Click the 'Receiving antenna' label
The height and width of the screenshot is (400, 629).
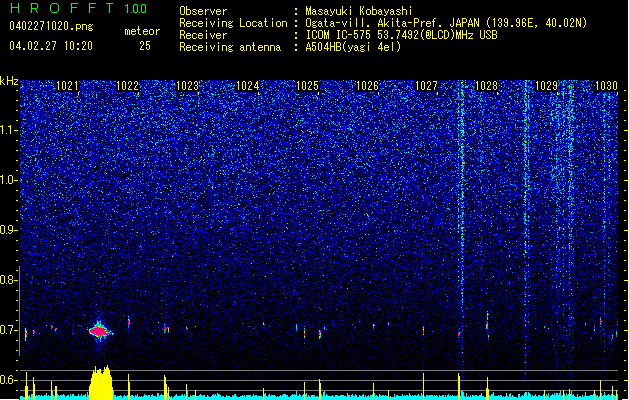[x=230, y=47]
